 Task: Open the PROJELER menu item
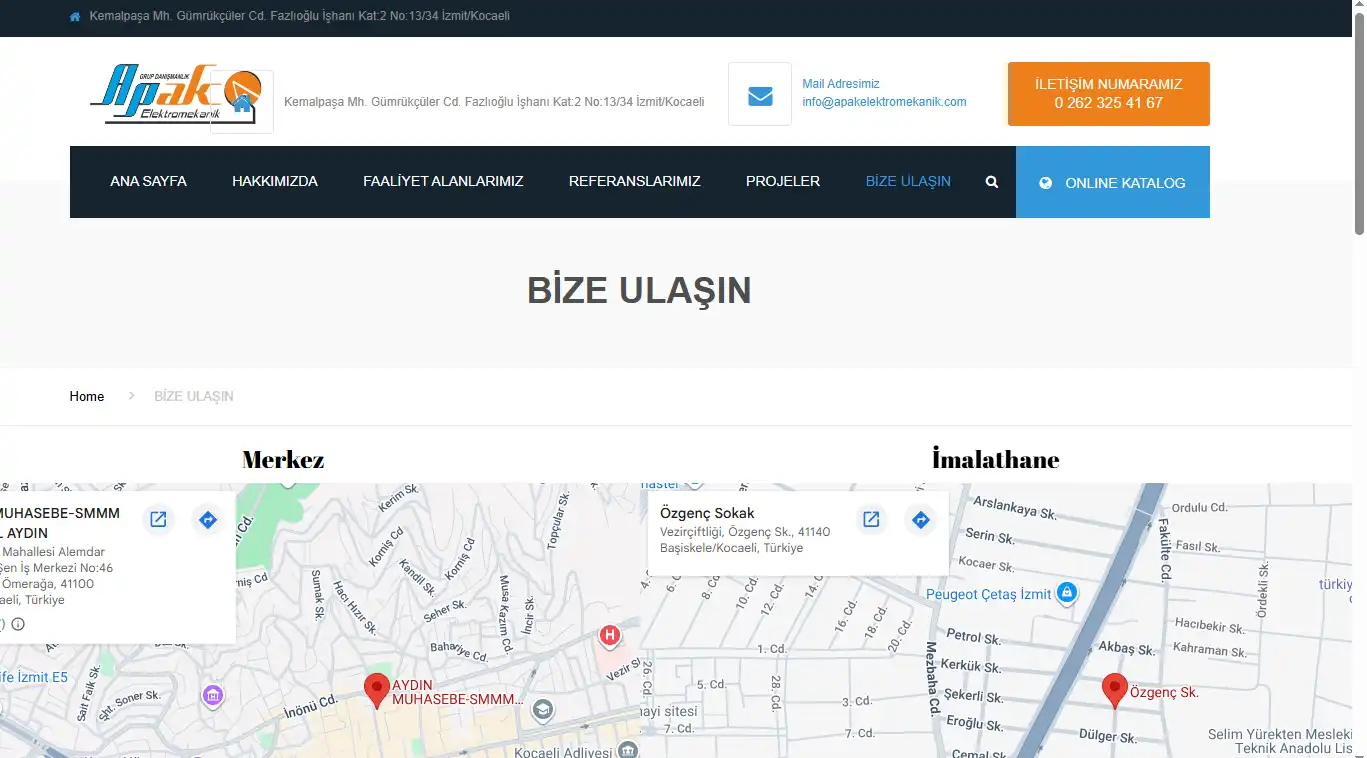click(783, 182)
